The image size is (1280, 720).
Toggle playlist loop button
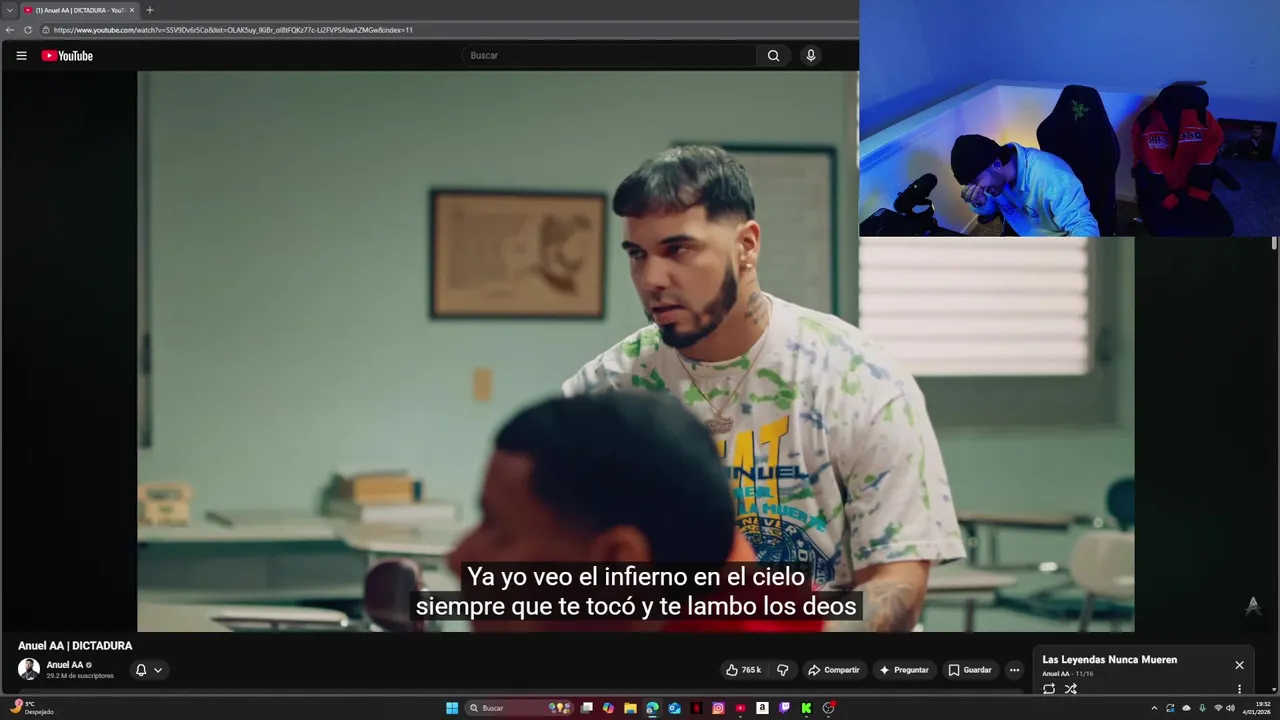(x=1049, y=689)
